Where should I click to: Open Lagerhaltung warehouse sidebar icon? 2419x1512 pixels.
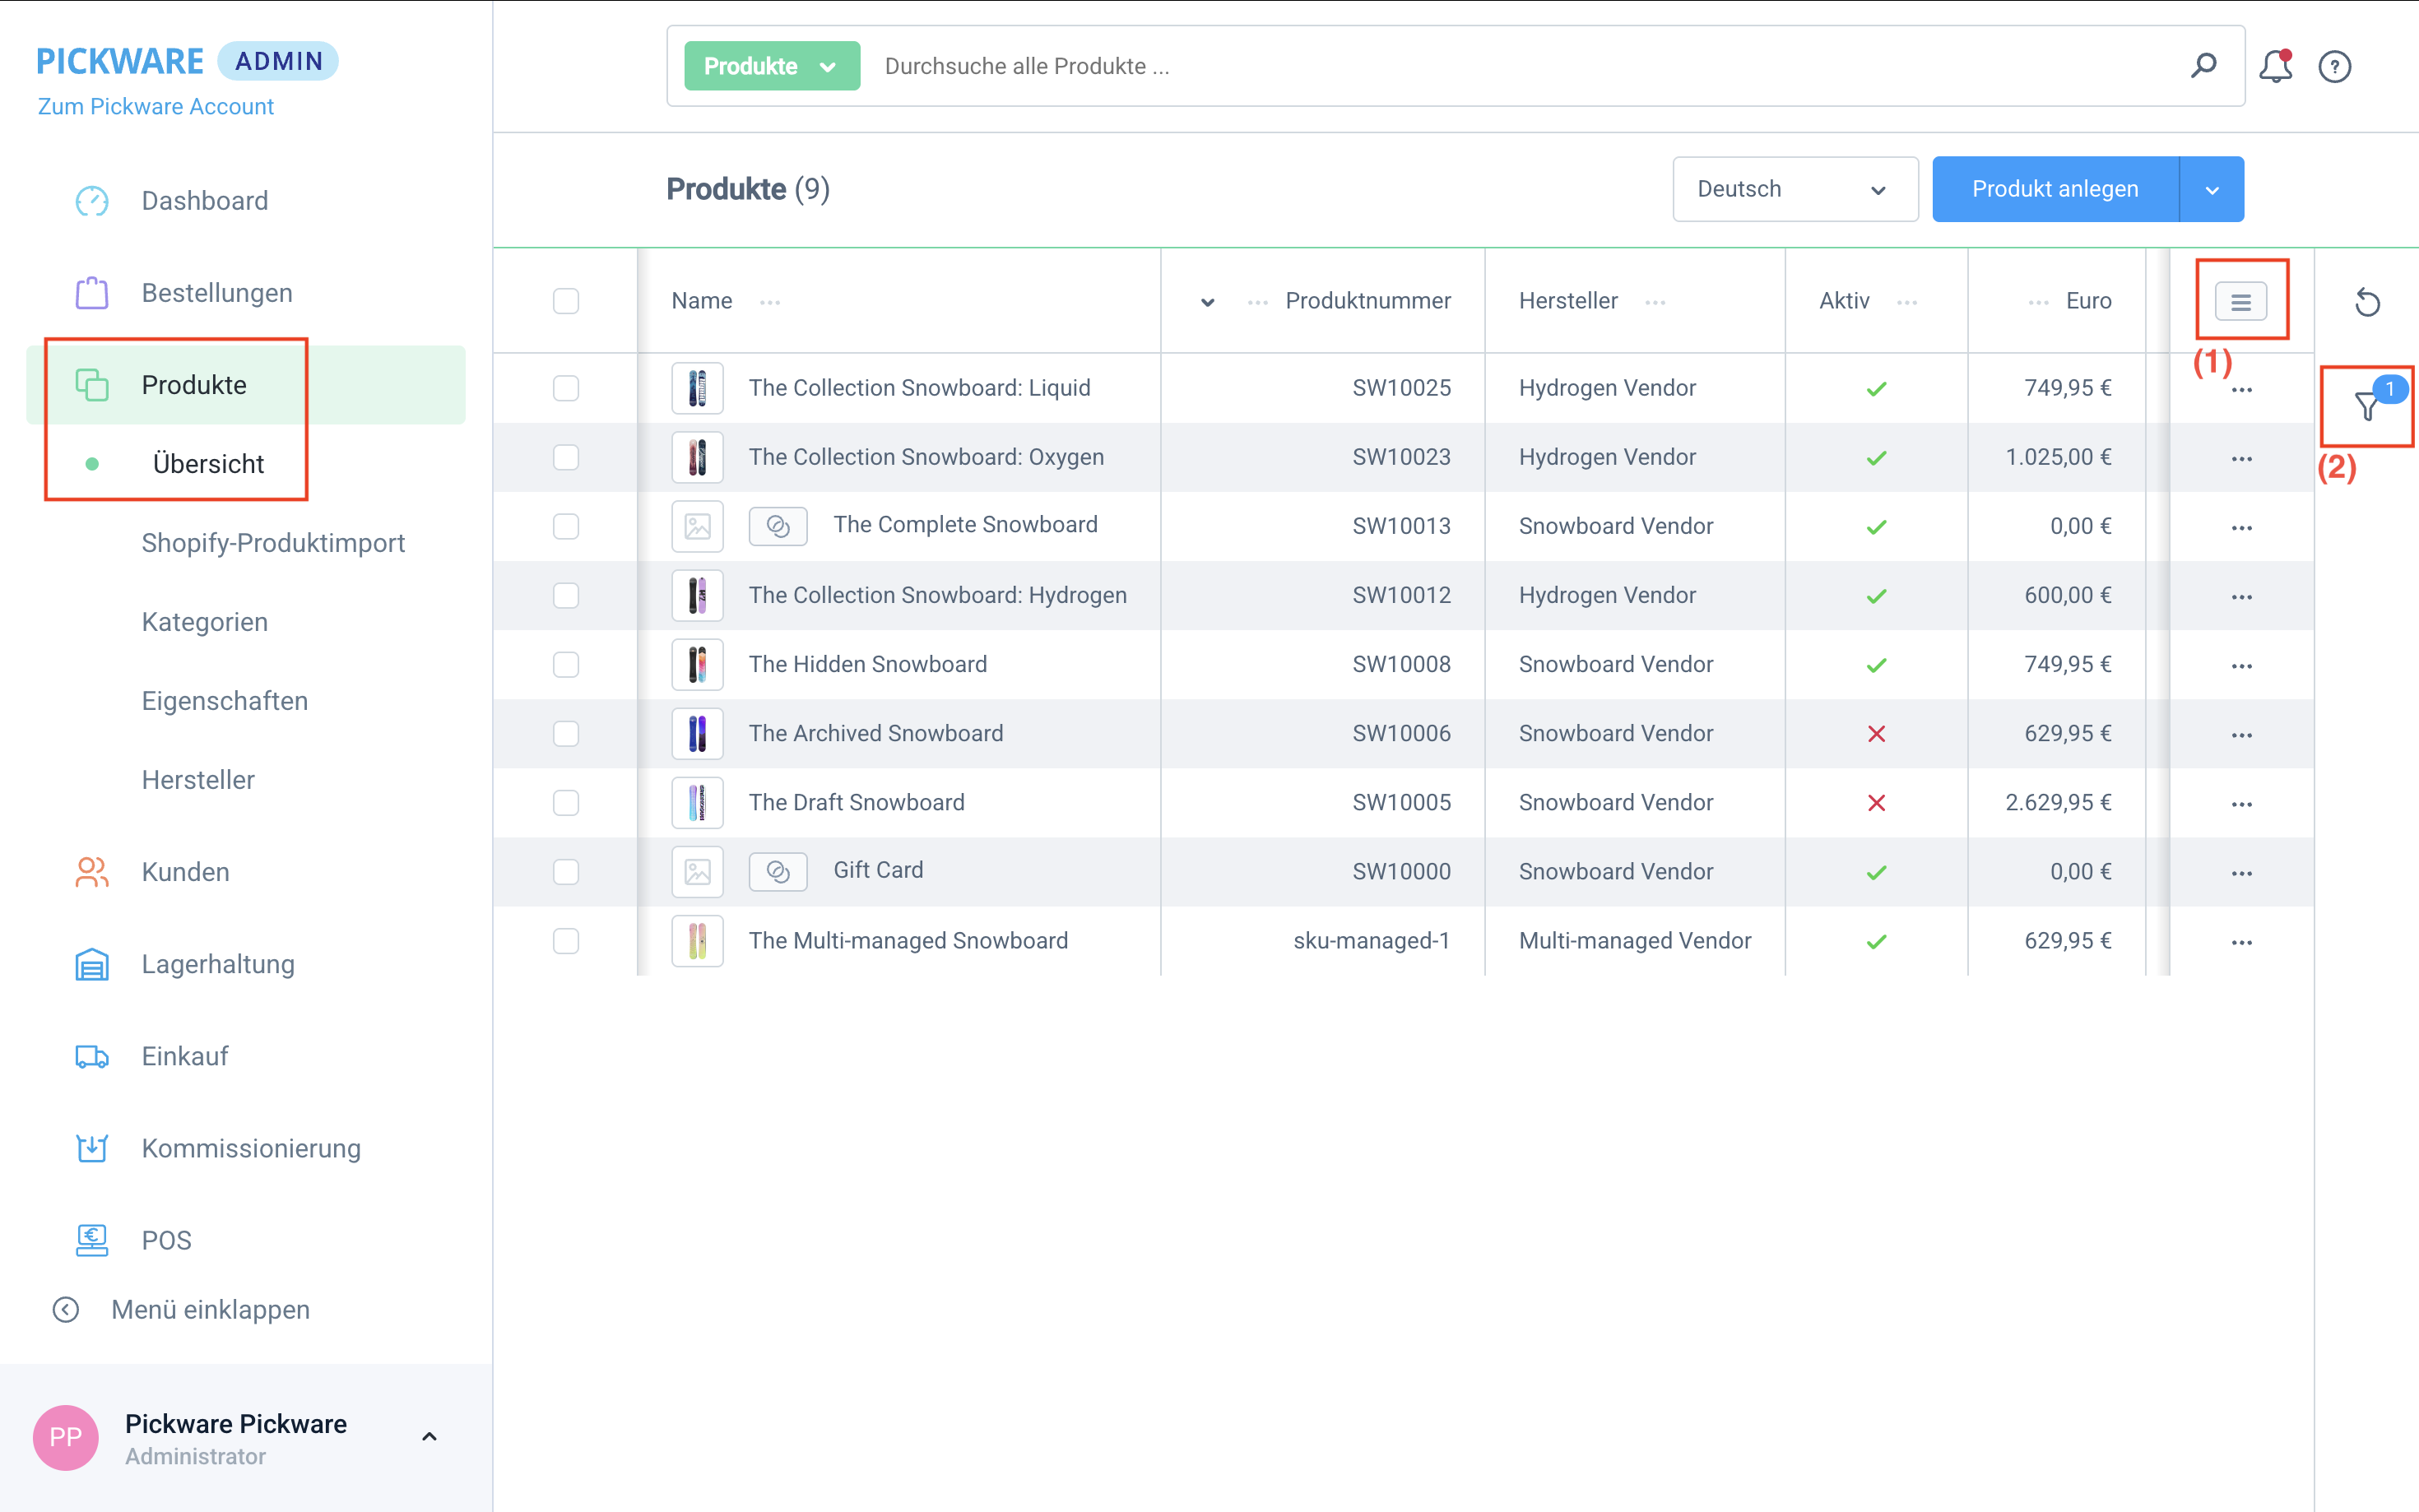pos(92,964)
